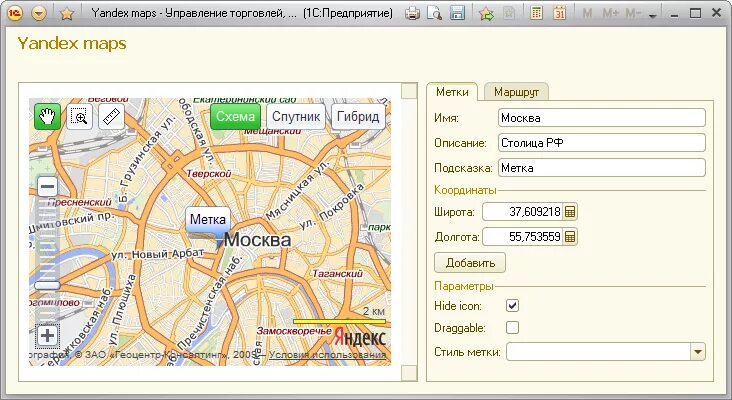Switch map to Гибрид view
732x400 pixels.
point(358,116)
